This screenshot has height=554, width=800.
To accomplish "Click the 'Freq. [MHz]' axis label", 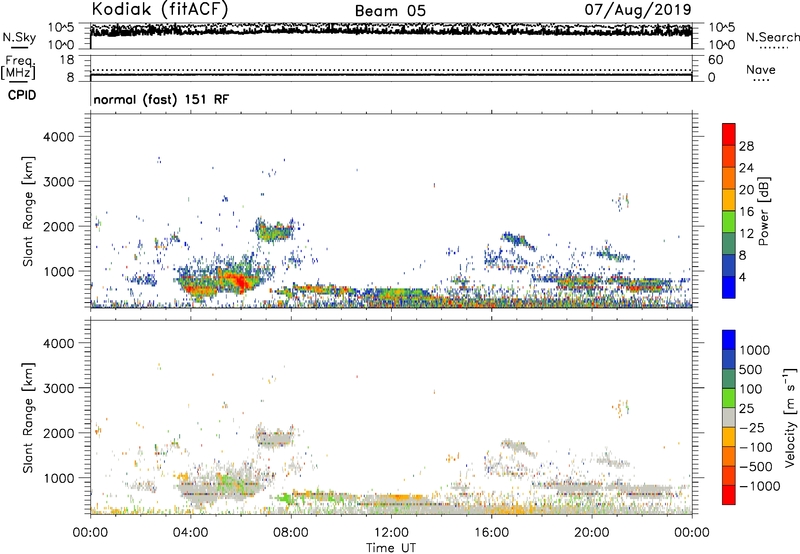I will 18,68.
